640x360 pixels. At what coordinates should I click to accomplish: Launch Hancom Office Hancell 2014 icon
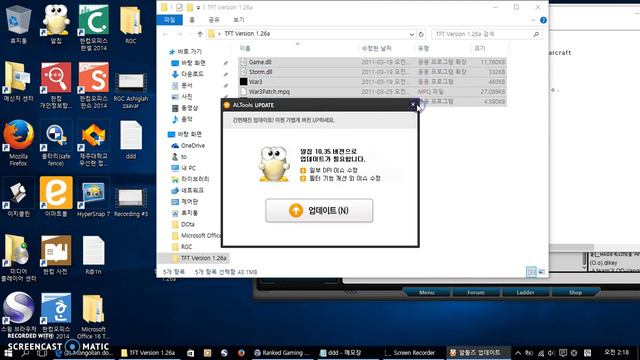coord(93,27)
